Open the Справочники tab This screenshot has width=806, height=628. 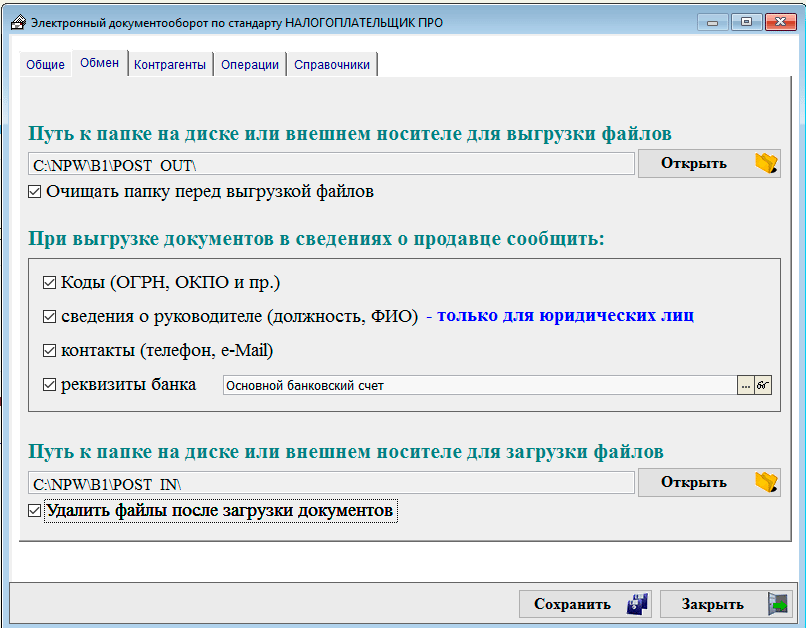pos(332,65)
